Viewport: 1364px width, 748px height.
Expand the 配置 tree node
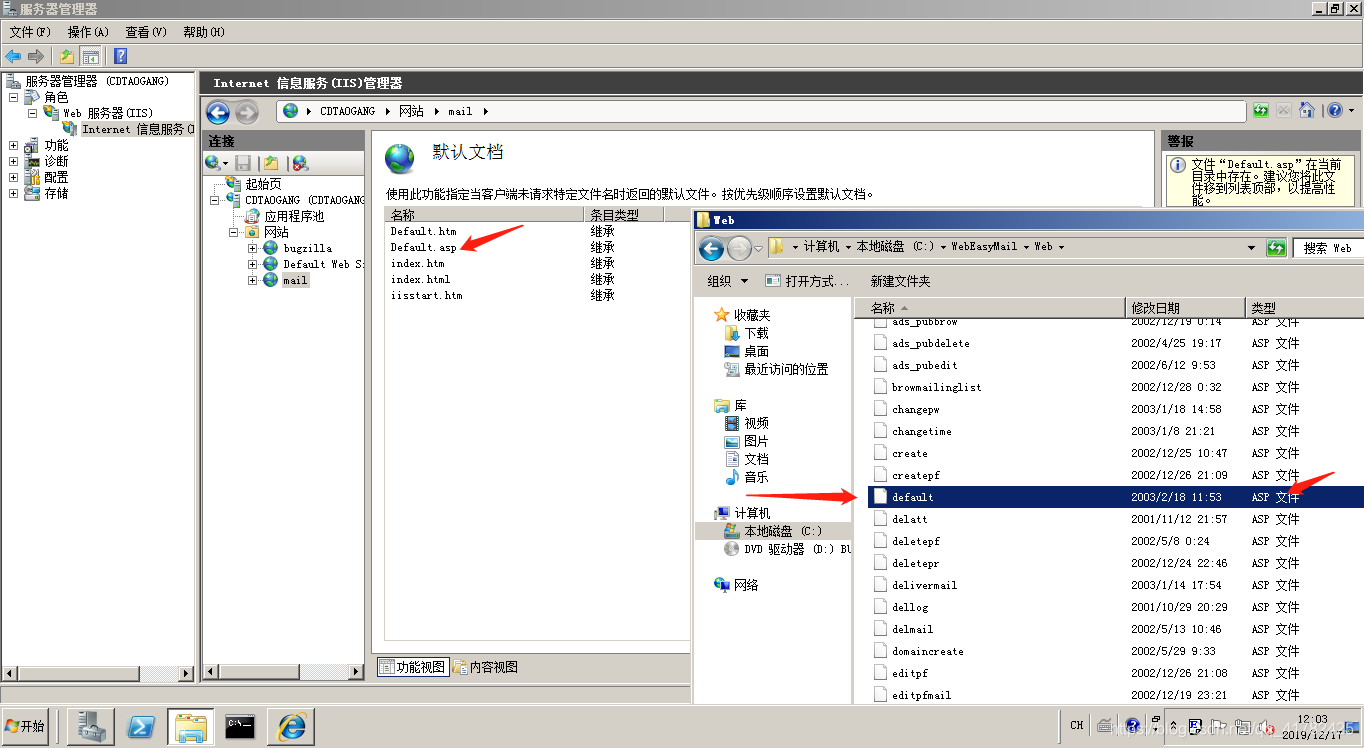[14, 178]
